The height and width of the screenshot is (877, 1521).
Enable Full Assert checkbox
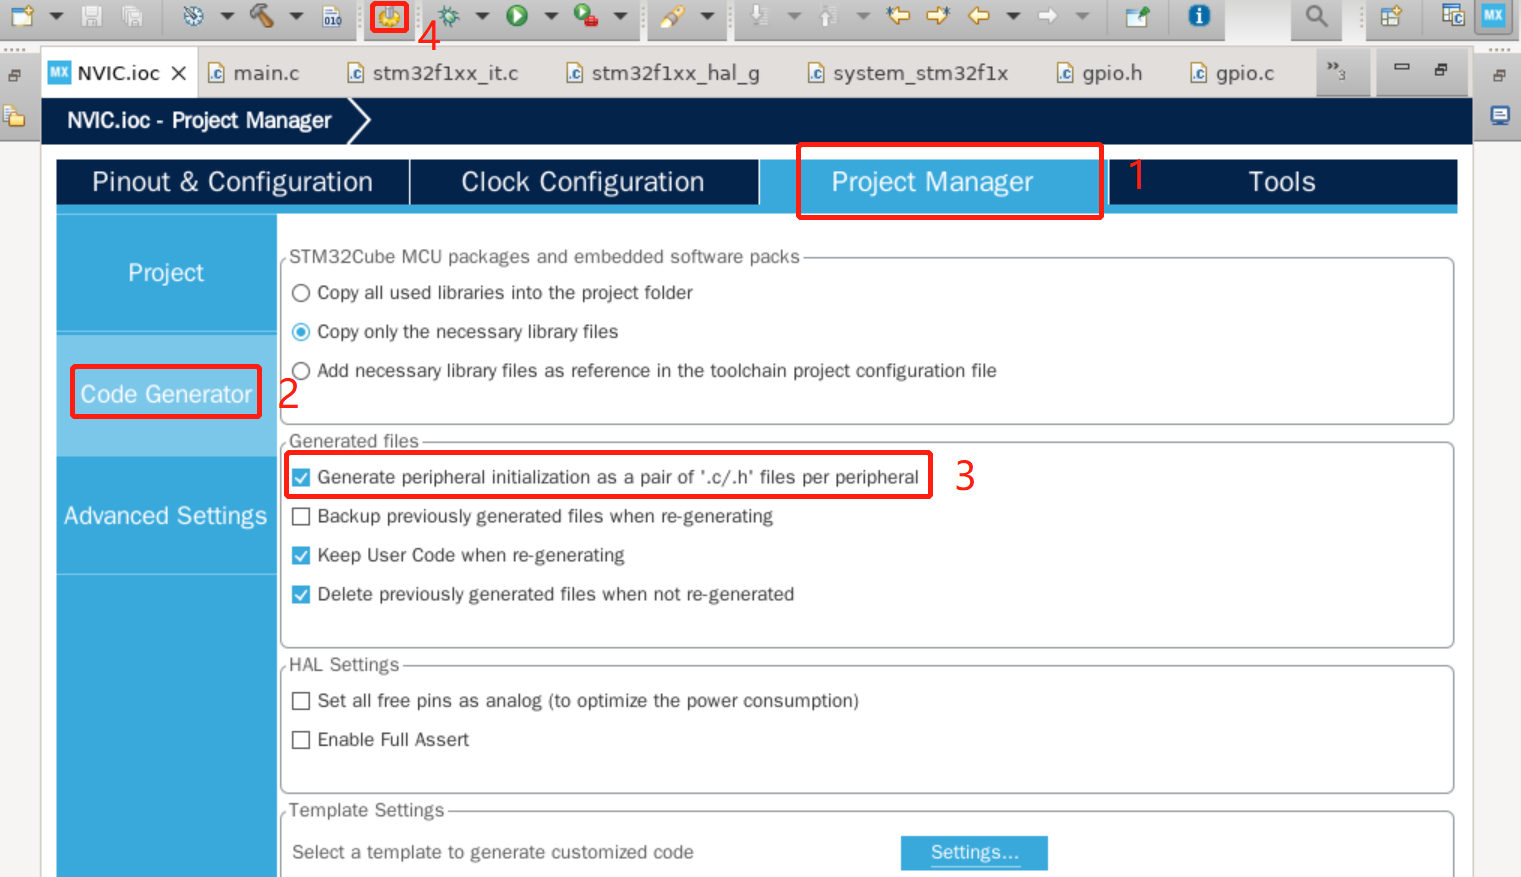pos(301,740)
